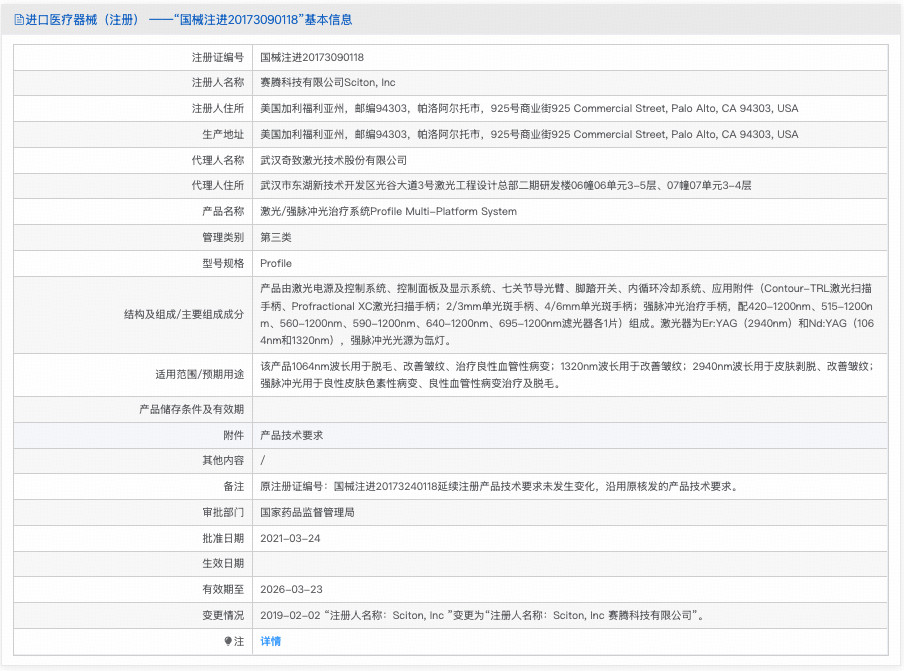Select registration number value 国械注进20173090118
The width and height of the screenshot is (904, 671).
click(x=311, y=57)
